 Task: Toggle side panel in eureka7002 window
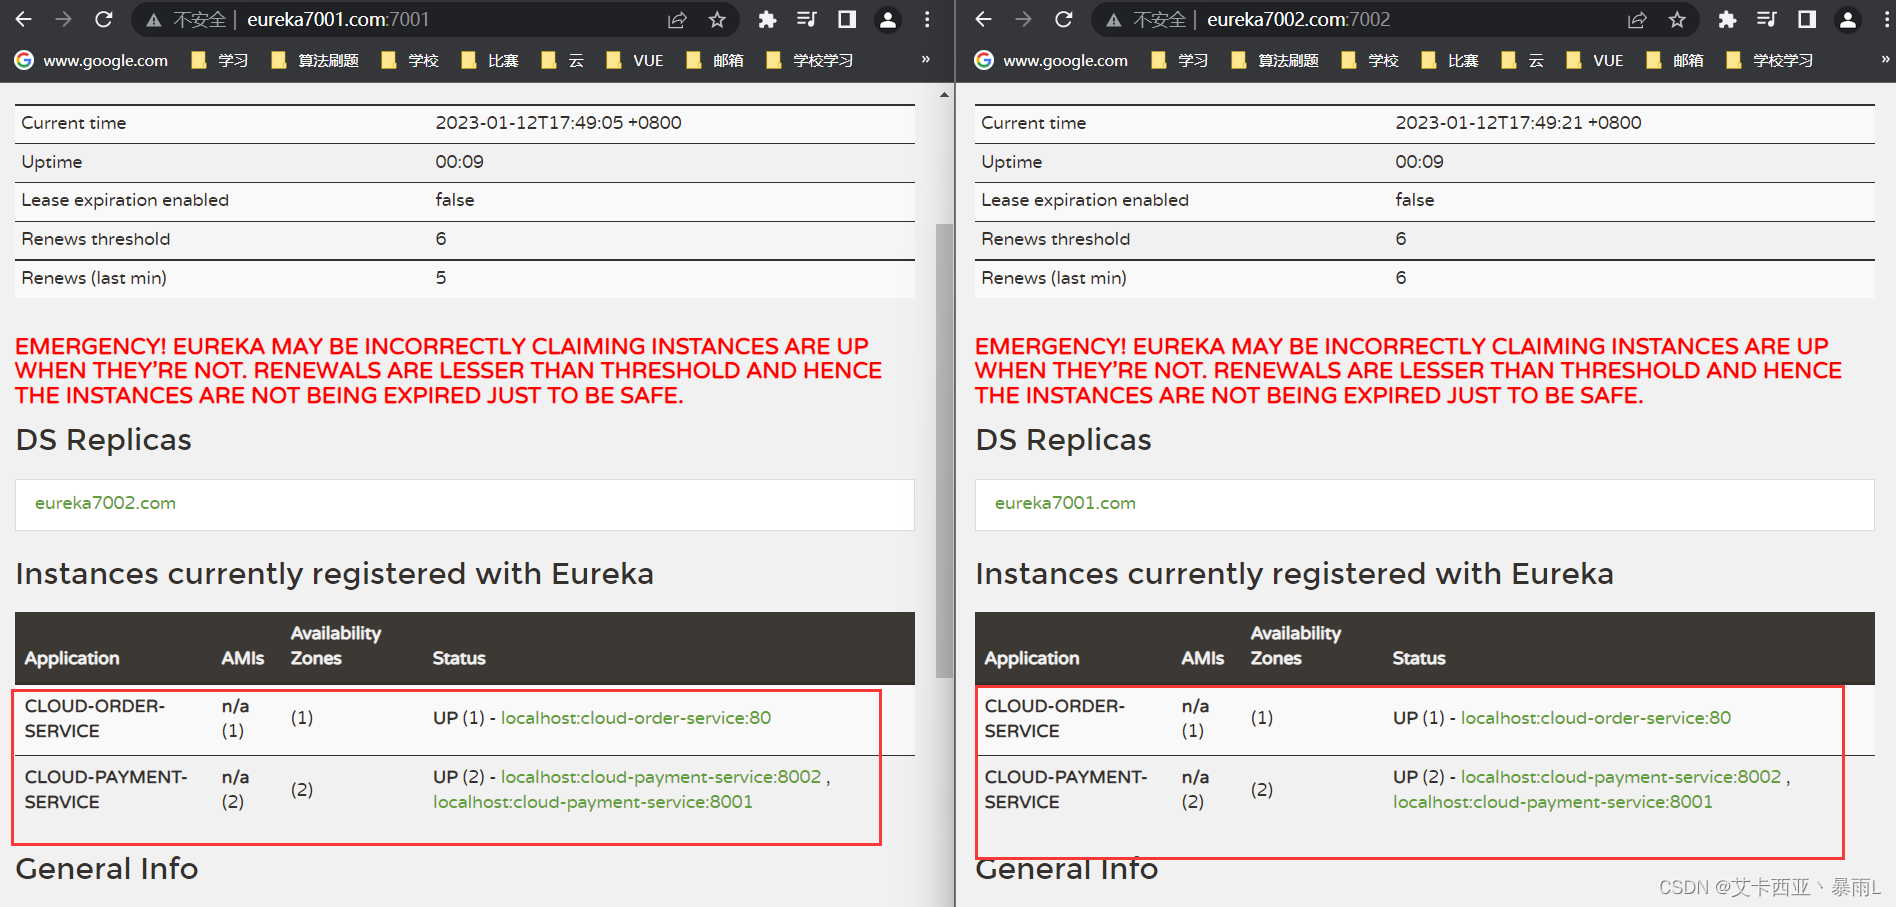pos(1807,19)
